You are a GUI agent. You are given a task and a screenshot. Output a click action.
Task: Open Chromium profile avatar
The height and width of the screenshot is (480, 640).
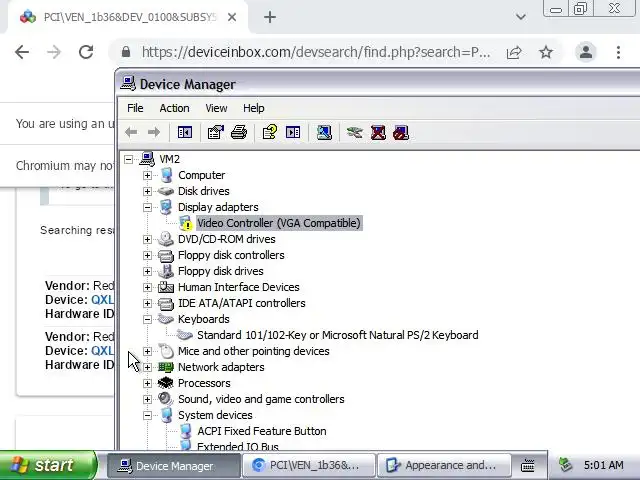tap(586, 52)
